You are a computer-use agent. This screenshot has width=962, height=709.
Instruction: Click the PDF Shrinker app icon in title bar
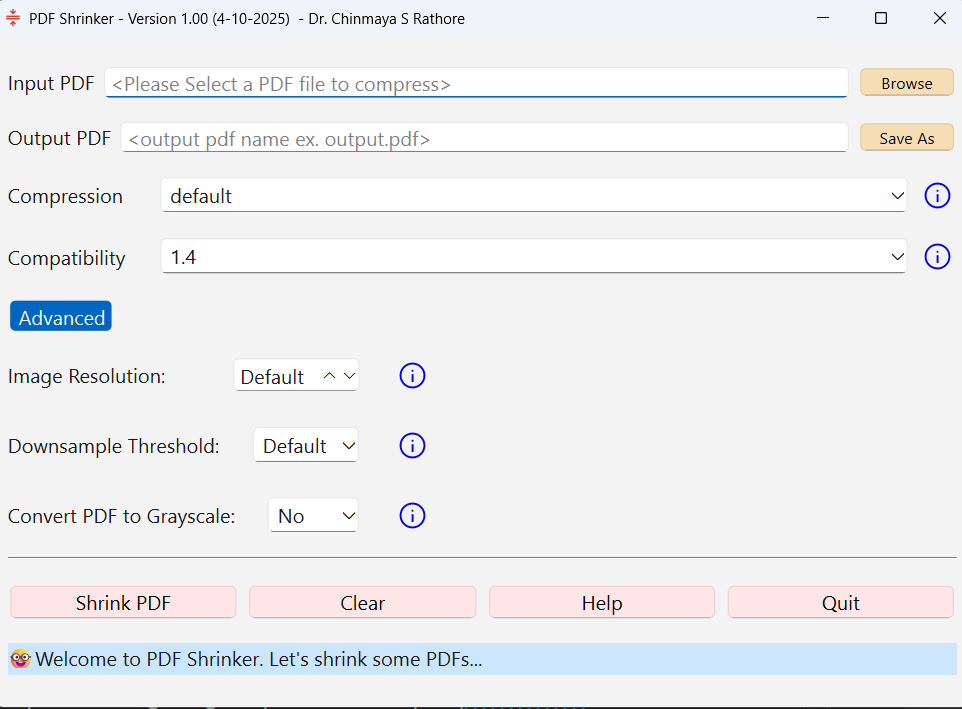pos(14,18)
